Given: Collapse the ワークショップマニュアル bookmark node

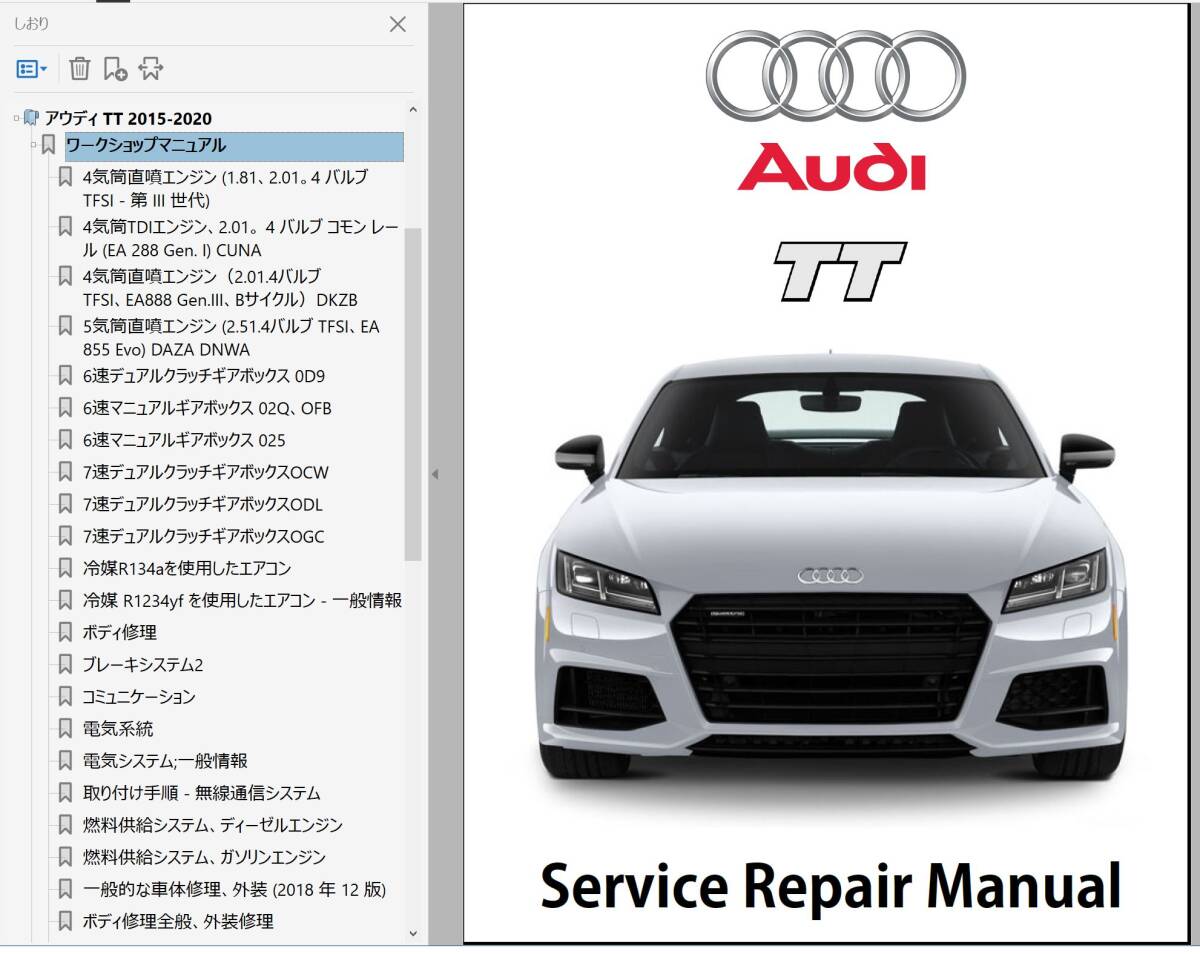Looking at the screenshot, I should (34, 146).
